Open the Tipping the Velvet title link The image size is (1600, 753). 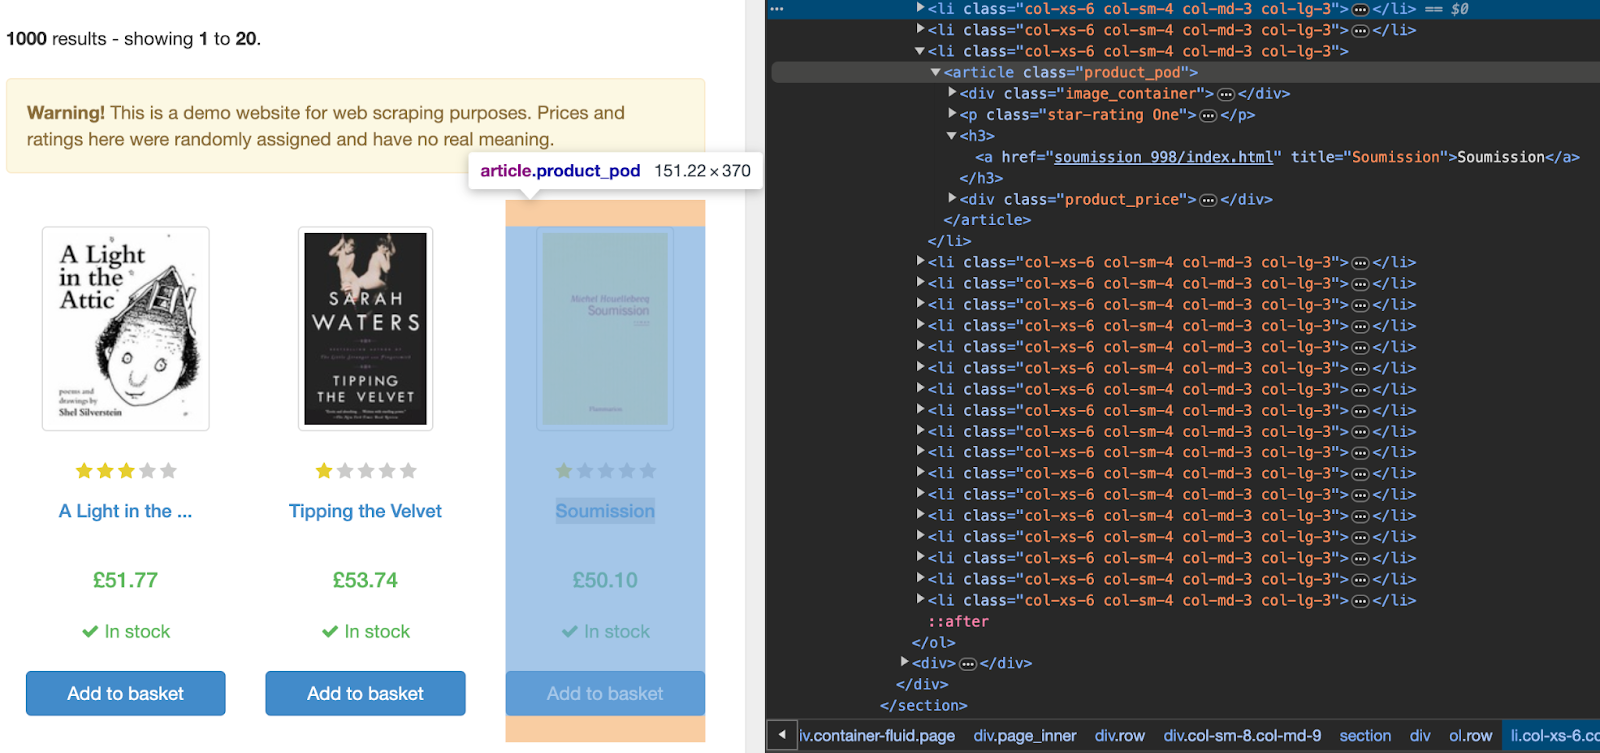[365, 511]
